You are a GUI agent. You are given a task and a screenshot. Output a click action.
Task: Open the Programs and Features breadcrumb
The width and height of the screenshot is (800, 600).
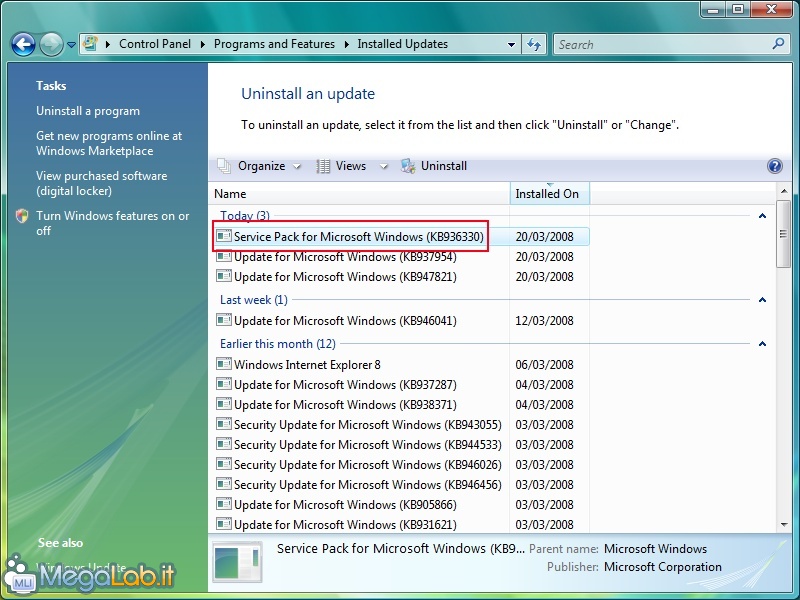274,44
